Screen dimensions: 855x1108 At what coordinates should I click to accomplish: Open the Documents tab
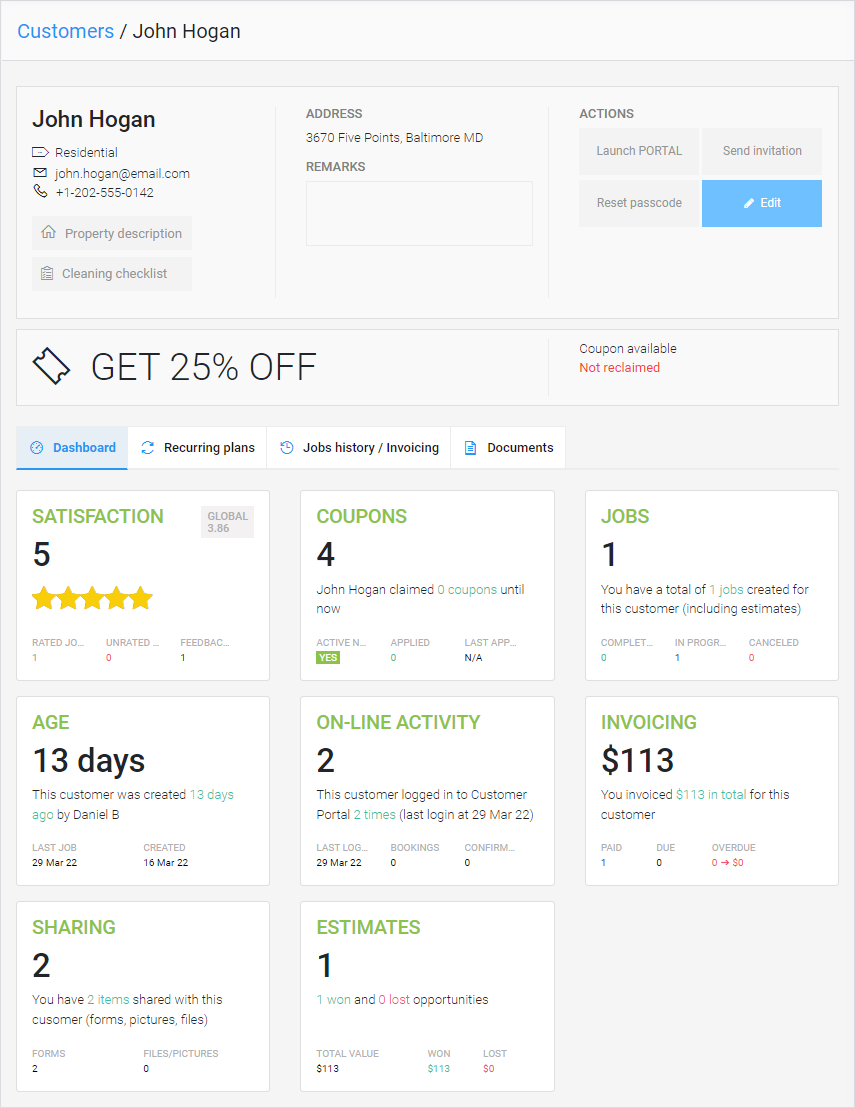(508, 448)
